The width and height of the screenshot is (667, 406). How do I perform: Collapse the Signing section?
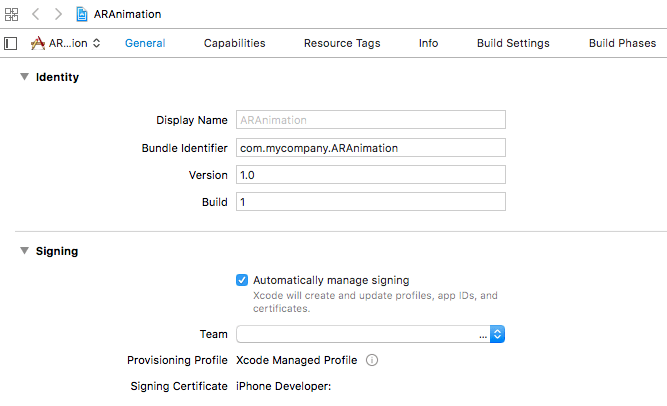point(24,251)
